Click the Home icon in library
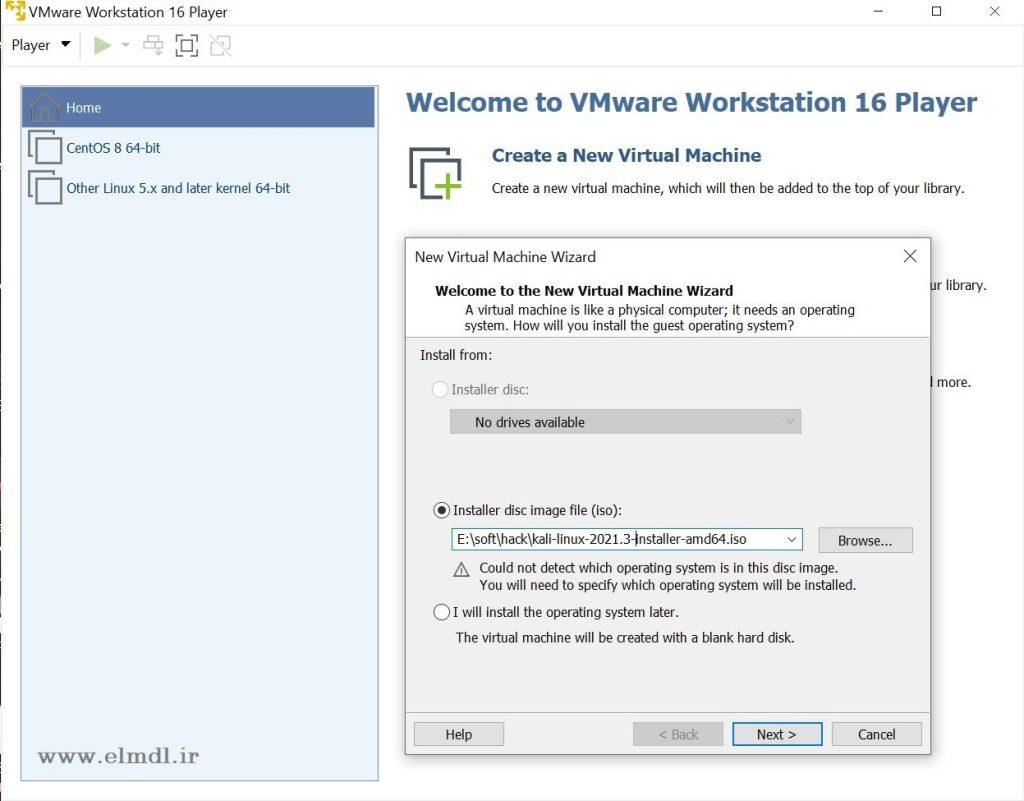The width and height of the screenshot is (1024, 801). pyautogui.click(x=45, y=107)
